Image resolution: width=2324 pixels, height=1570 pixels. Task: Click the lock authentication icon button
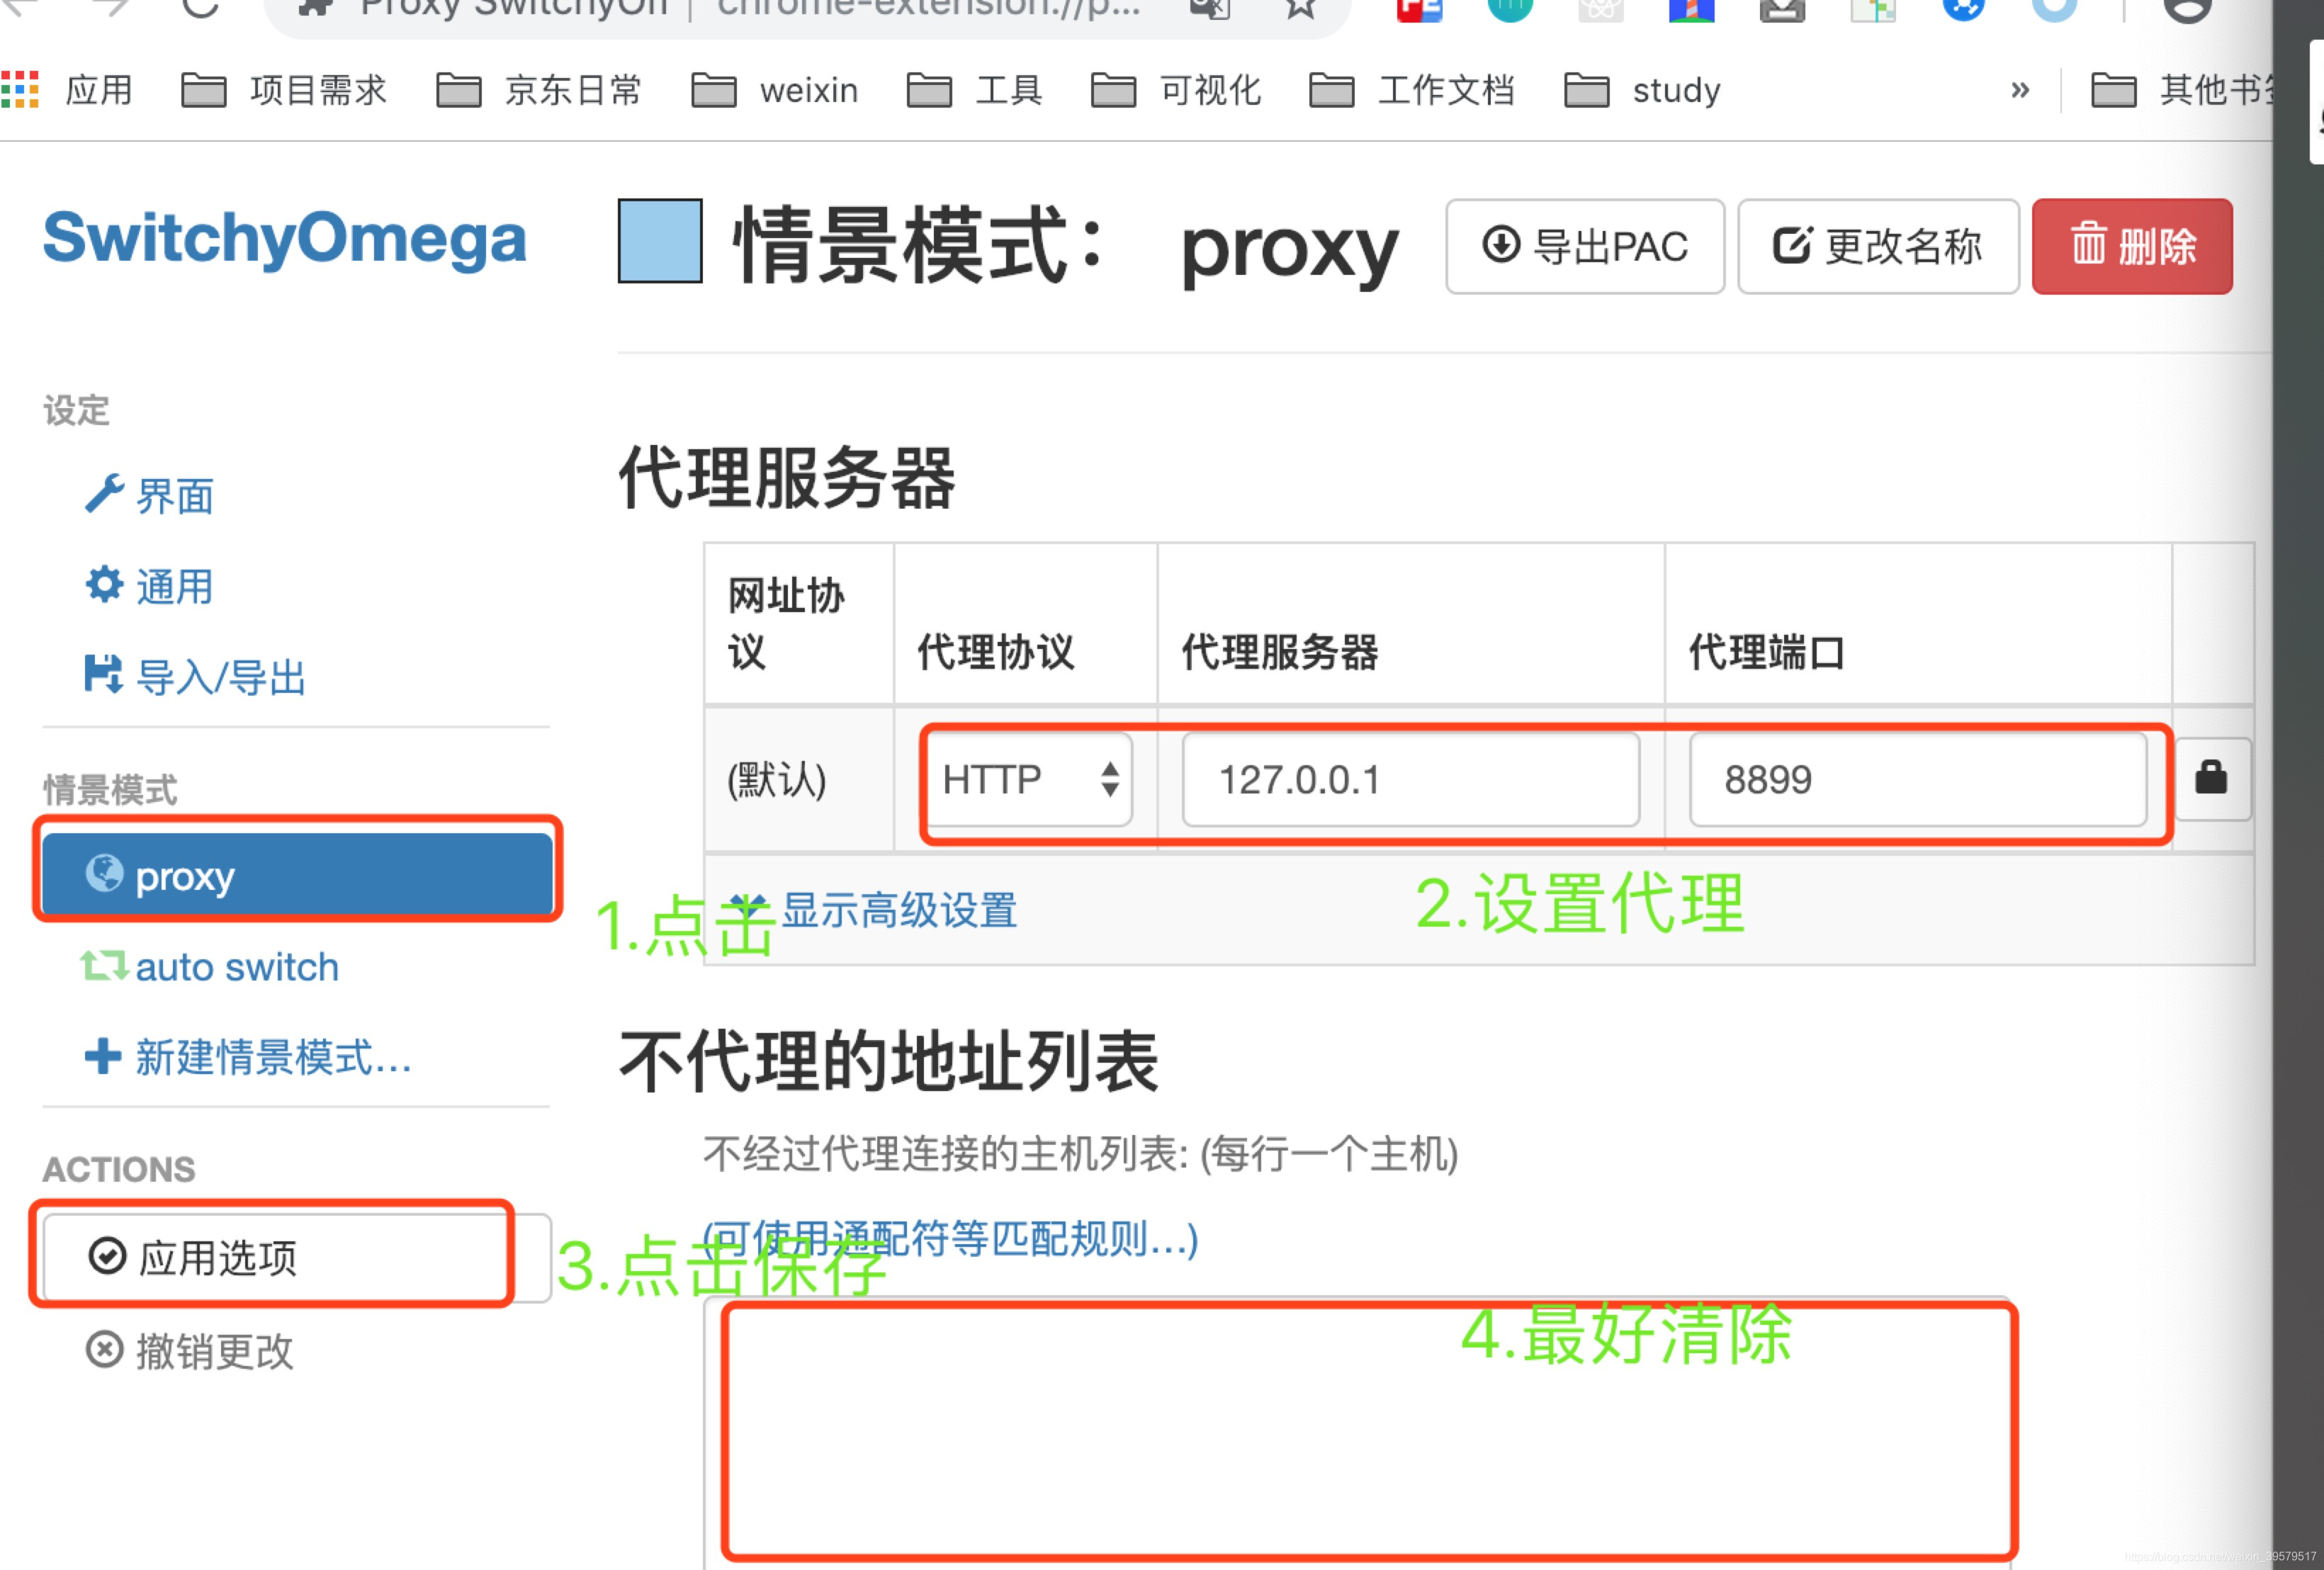click(2212, 778)
